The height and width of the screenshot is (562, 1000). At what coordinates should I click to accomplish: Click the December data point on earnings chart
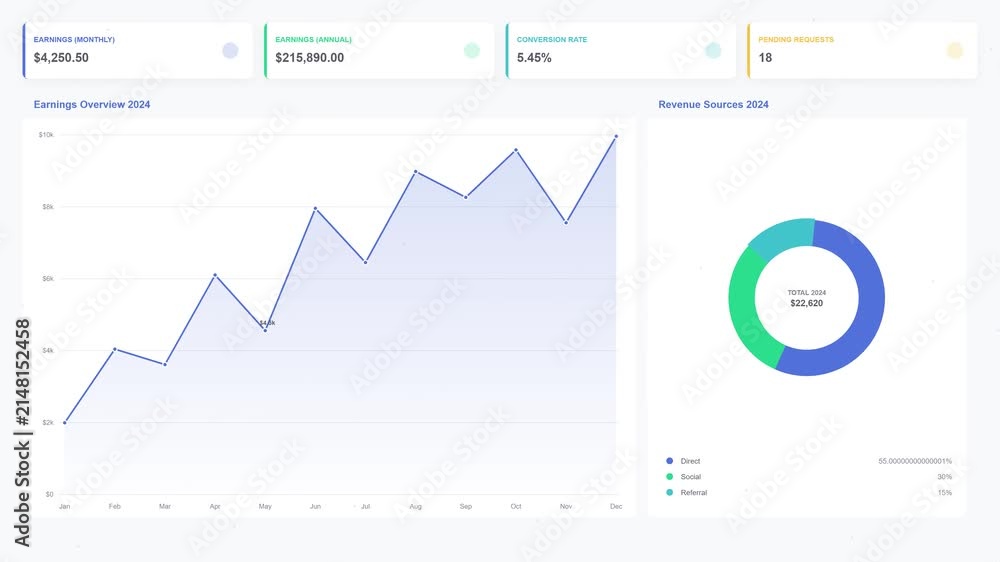pyautogui.click(x=616, y=137)
